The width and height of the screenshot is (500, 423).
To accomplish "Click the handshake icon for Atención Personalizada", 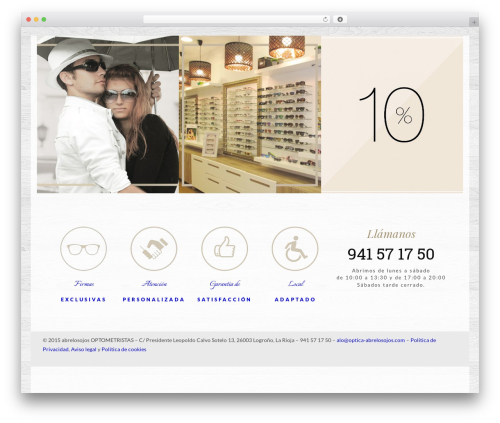I will click(x=154, y=249).
